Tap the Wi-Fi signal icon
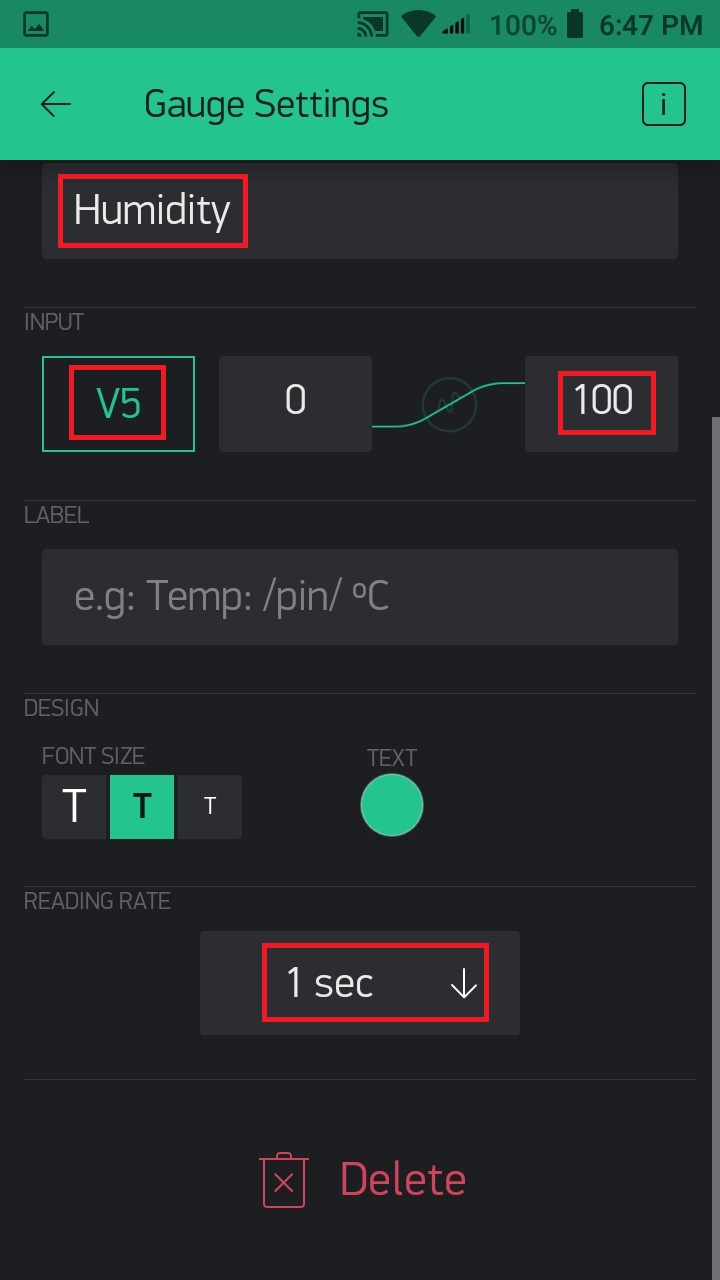This screenshot has height=1280, width=720. (418, 24)
